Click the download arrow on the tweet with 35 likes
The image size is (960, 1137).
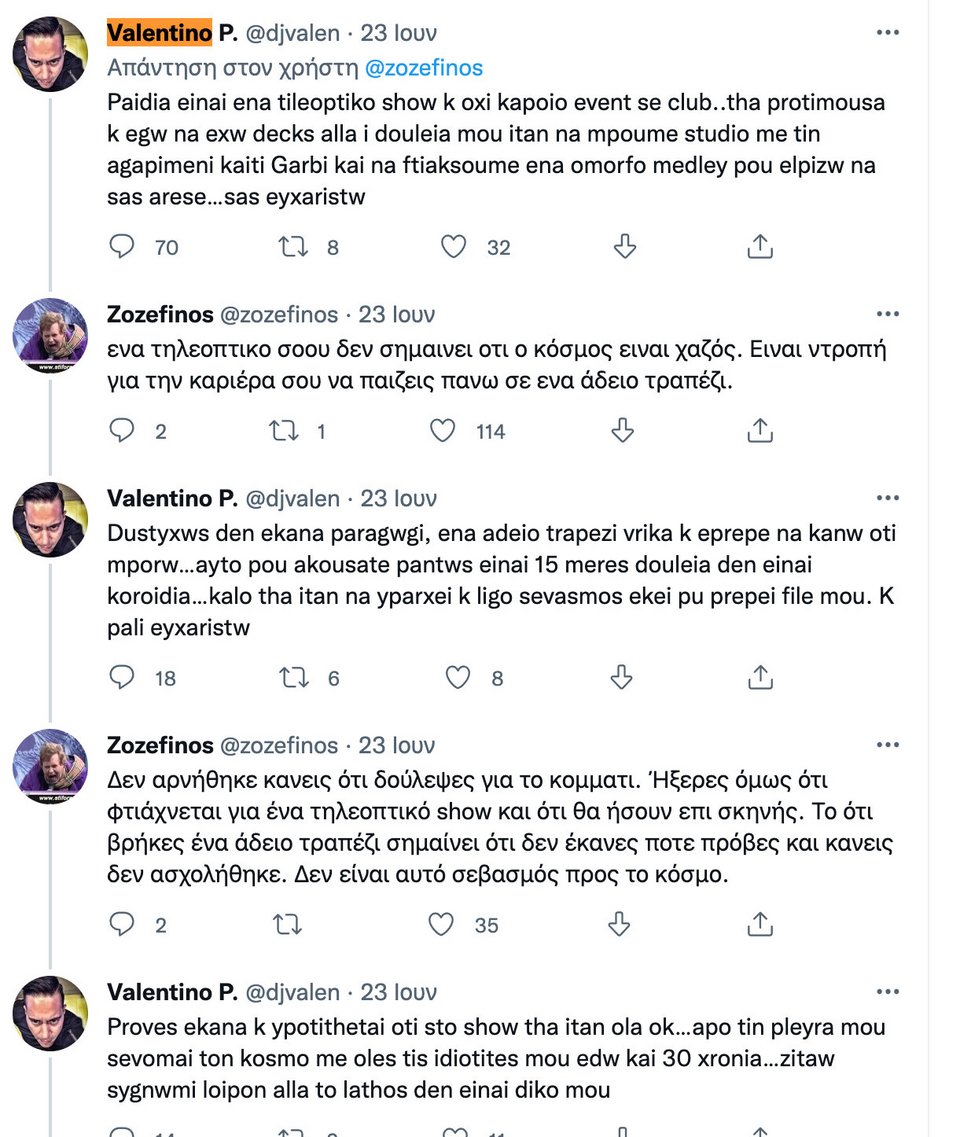click(x=618, y=924)
